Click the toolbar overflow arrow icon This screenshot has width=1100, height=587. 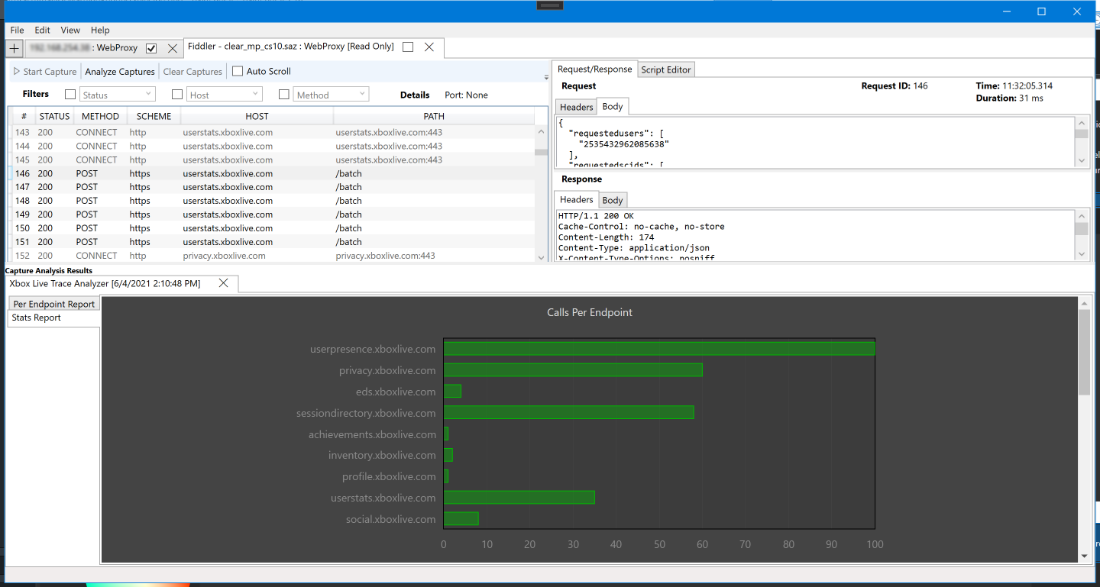546,76
